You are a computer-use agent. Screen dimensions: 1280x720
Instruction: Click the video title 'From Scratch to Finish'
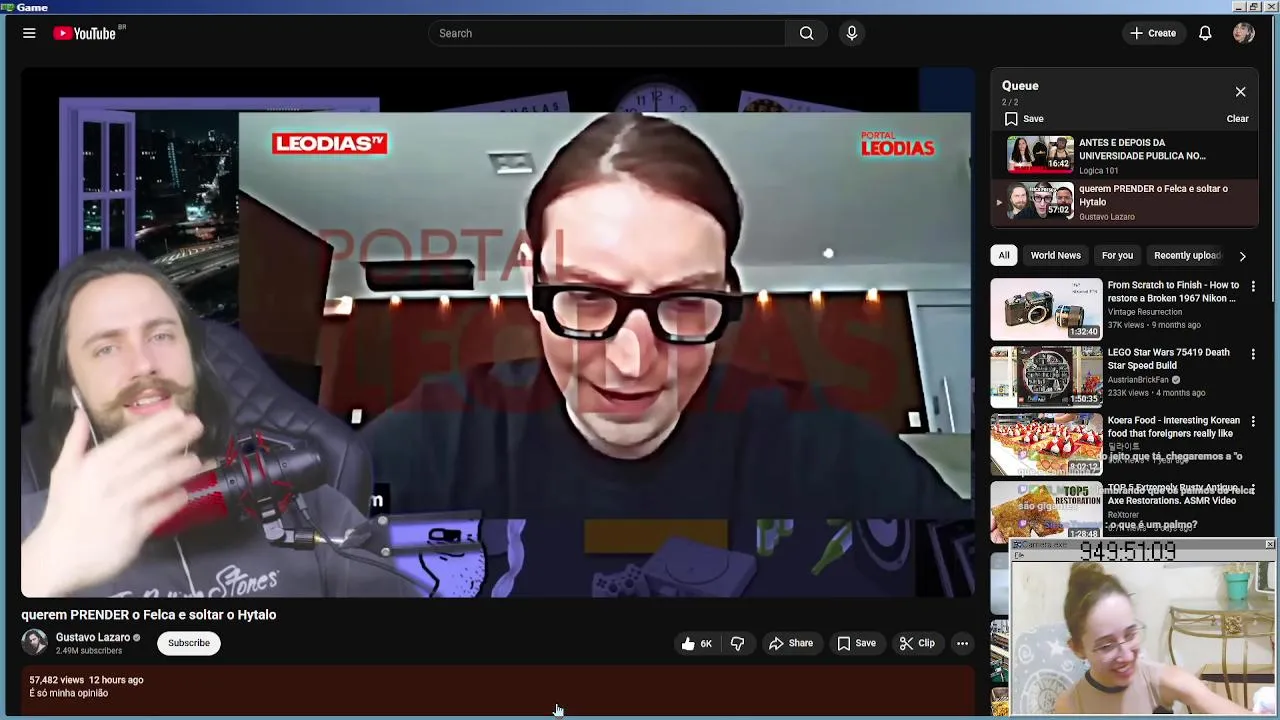click(1173, 291)
